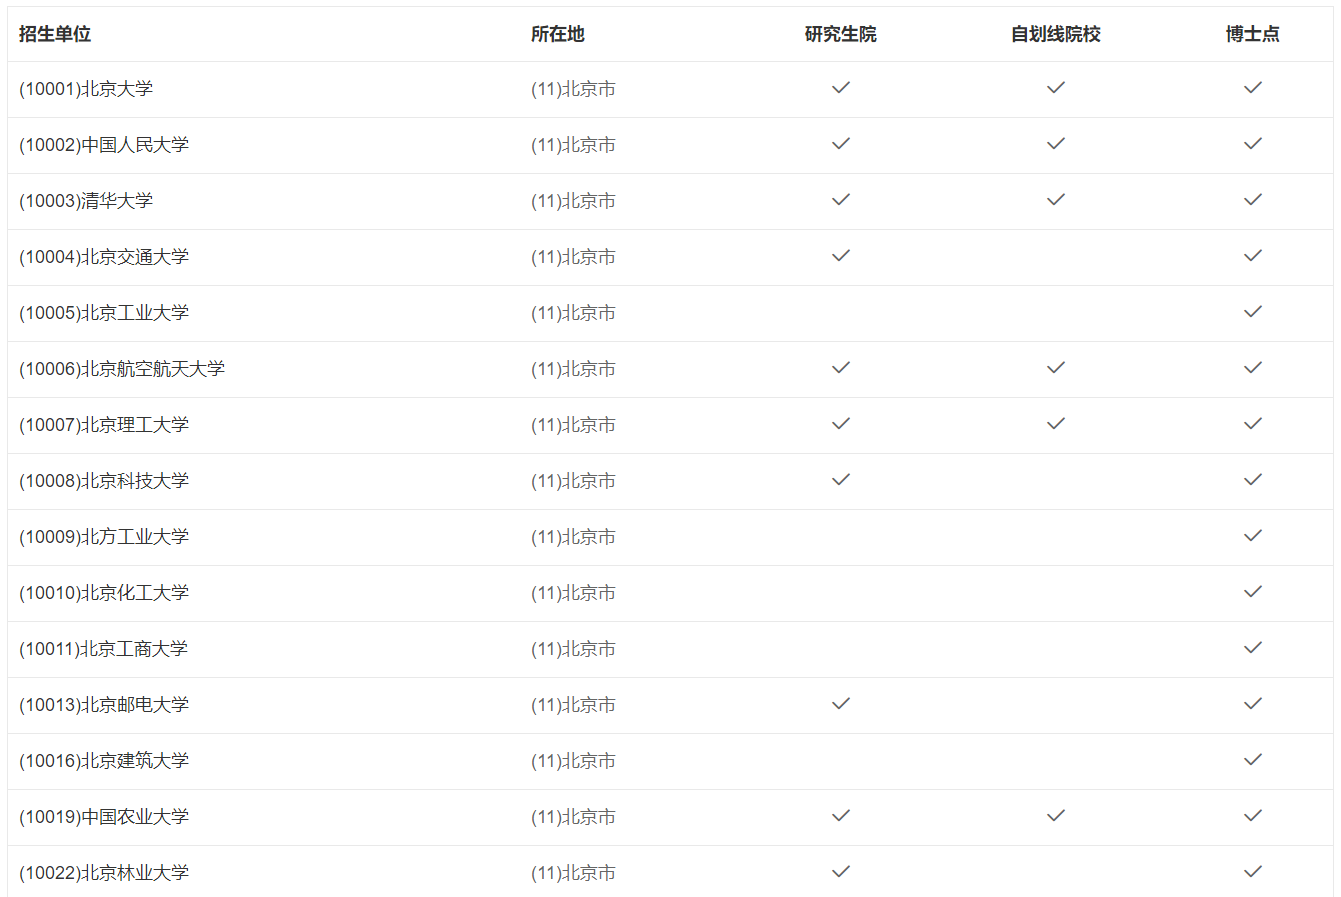Click 中国人民大学 self-determined line checkmark
The width and height of the screenshot is (1341, 897).
point(1055,144)
